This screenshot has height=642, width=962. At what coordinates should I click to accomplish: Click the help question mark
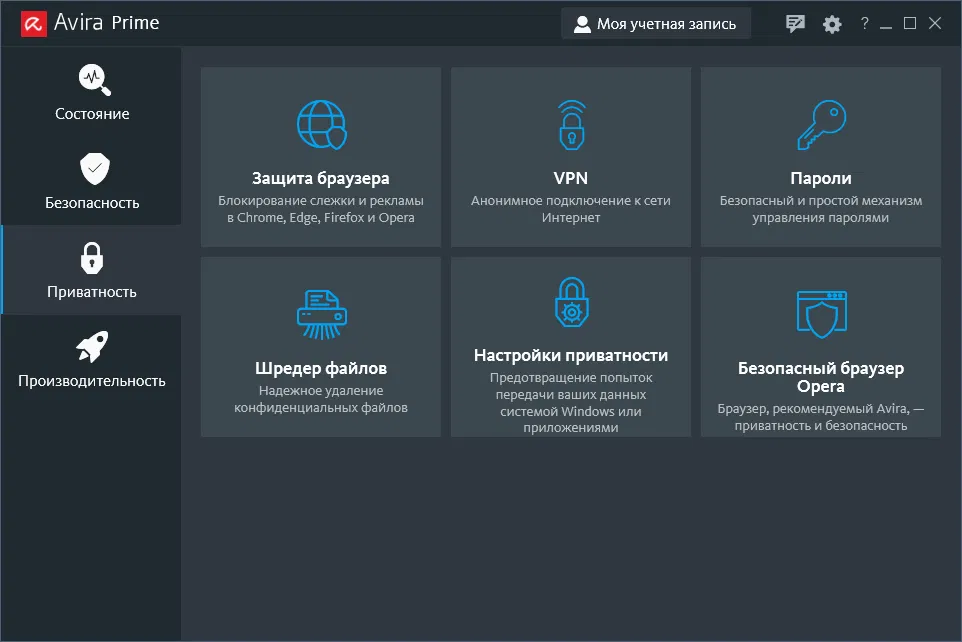click(864, 23)
